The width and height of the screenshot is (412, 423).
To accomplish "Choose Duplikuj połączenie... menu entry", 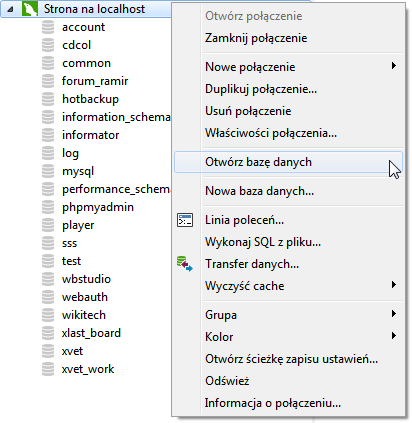I will pos(289,89).
